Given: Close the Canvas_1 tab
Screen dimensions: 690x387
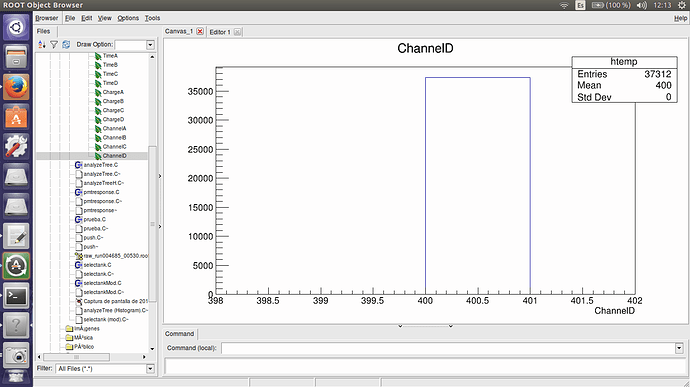Looking at the screenshot, I should pyautogui.click(x=200, y=31).
